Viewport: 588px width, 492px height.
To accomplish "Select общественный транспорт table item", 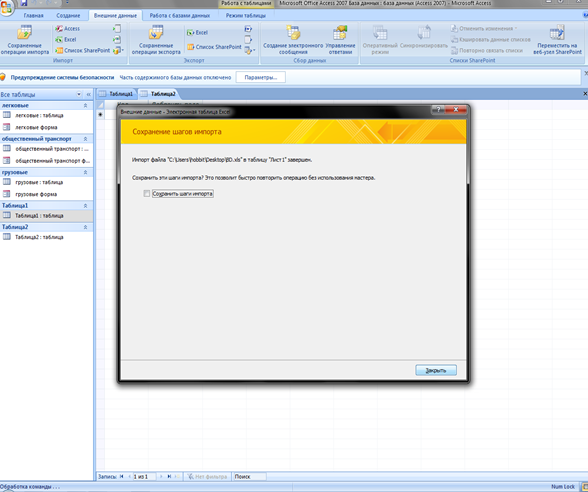I will point(46,149).
